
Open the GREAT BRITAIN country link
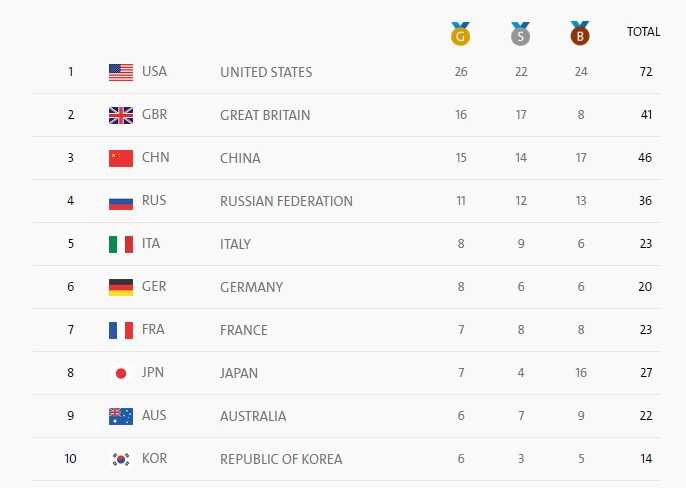pyautogui.click(x=265, y=115)
